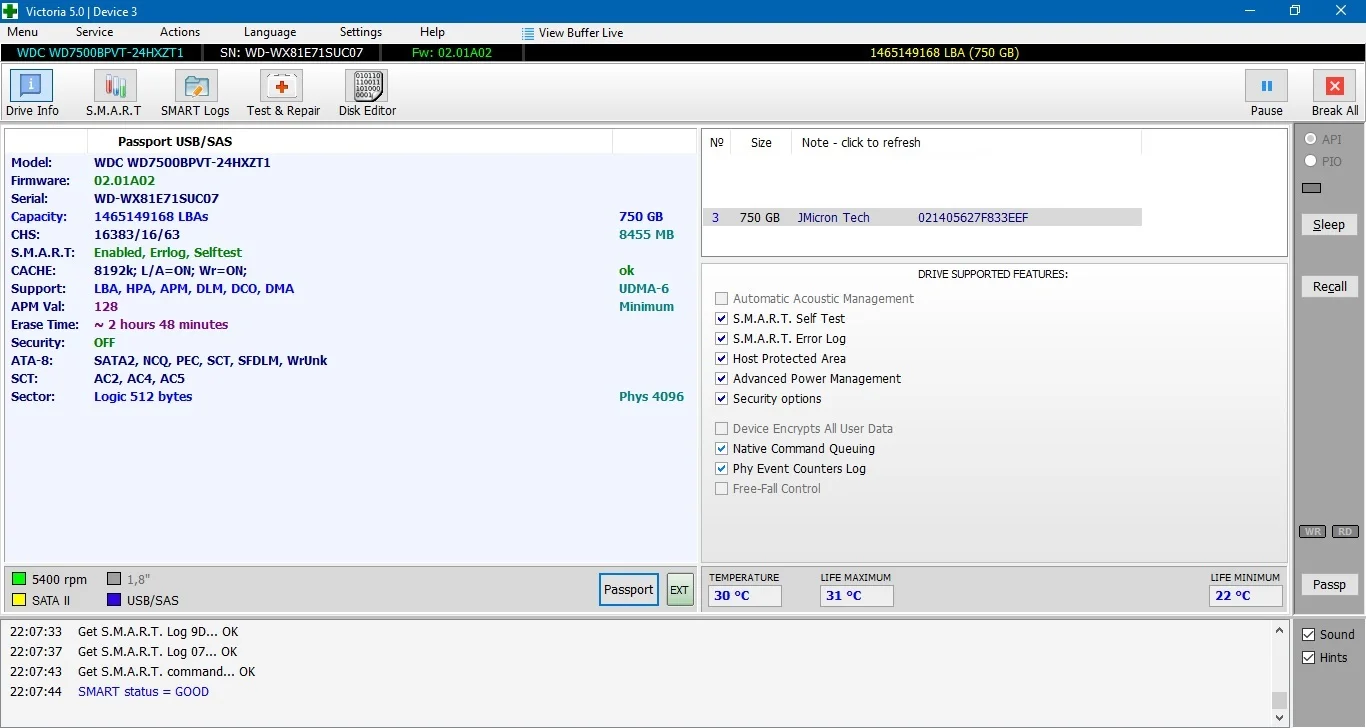This screenshot has height=728, width=1366.
Task: Click the EXT button
Action: [680, 590]
